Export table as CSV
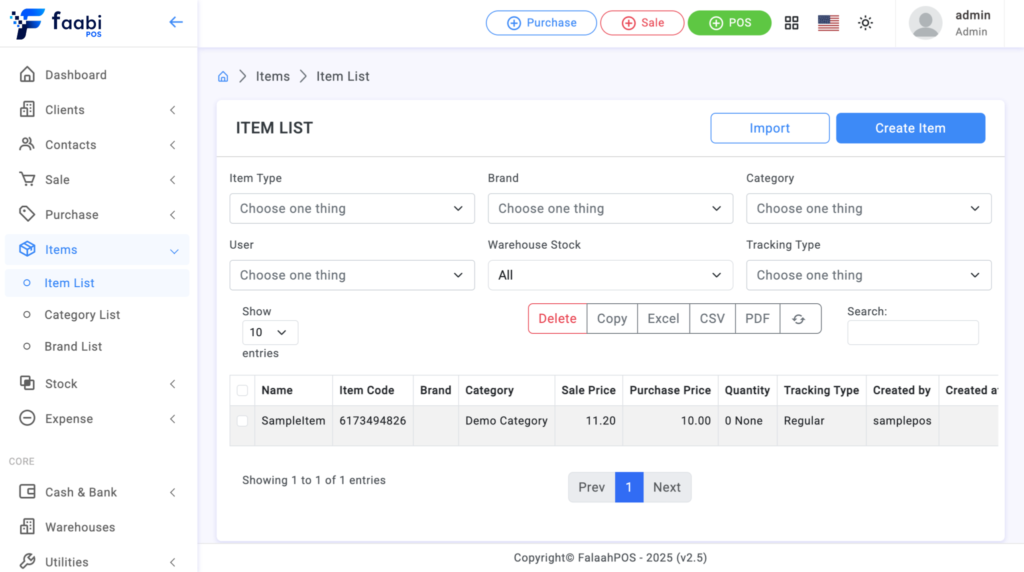Screen dimensions: 1024x572 click(x=712, y=319)
